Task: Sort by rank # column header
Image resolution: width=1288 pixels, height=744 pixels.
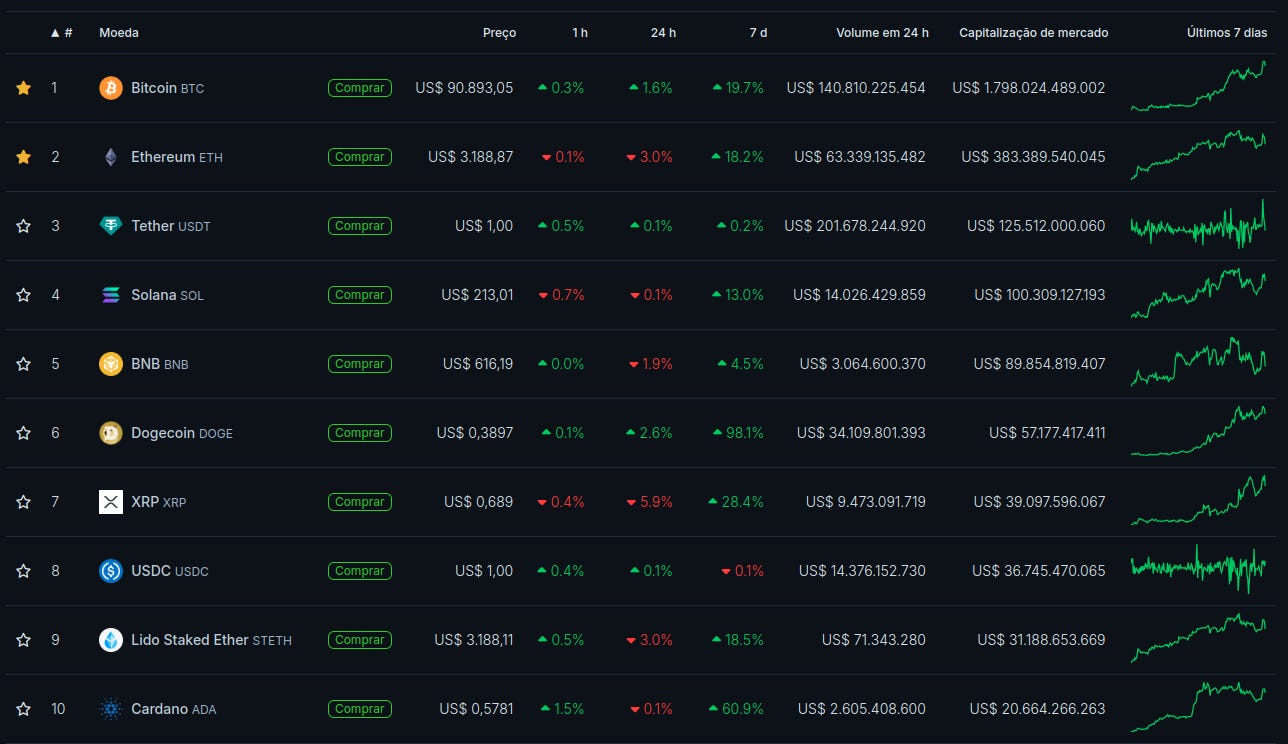Action: pos(62,33)
